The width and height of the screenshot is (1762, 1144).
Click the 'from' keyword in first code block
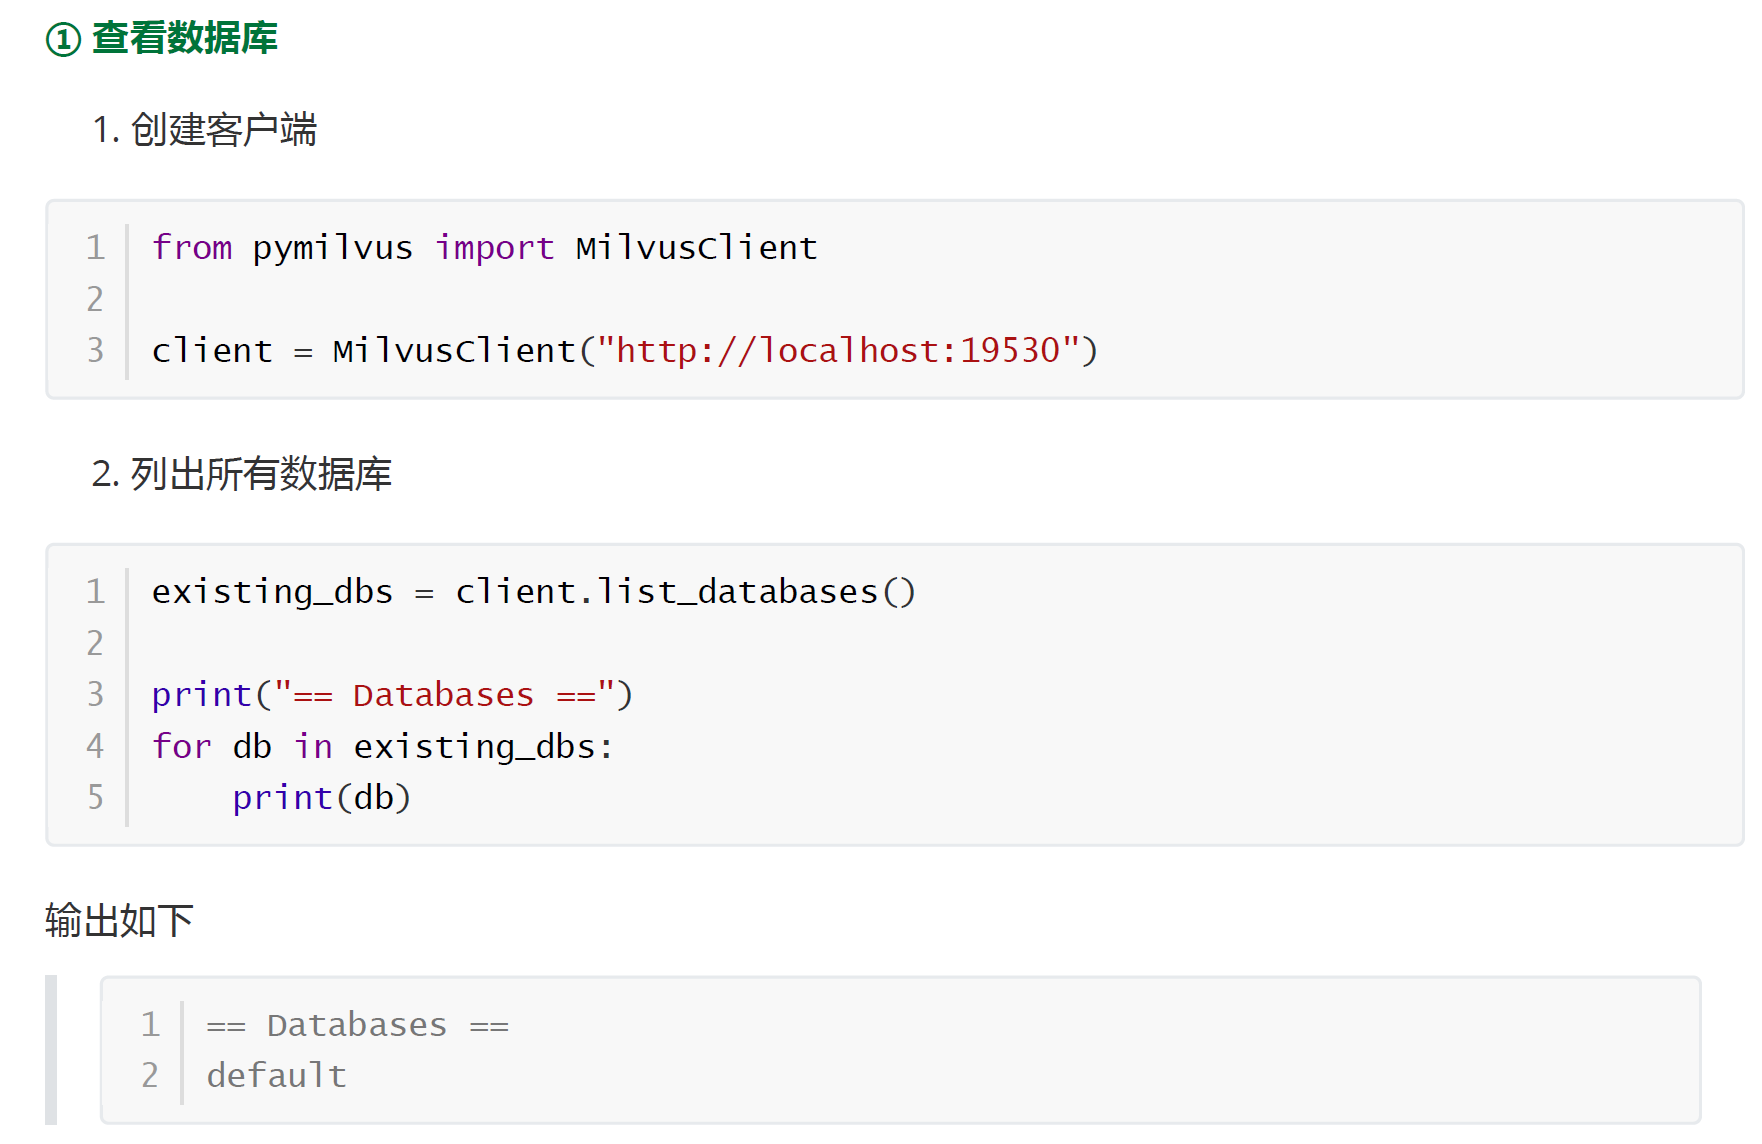(x=192, y=247)
